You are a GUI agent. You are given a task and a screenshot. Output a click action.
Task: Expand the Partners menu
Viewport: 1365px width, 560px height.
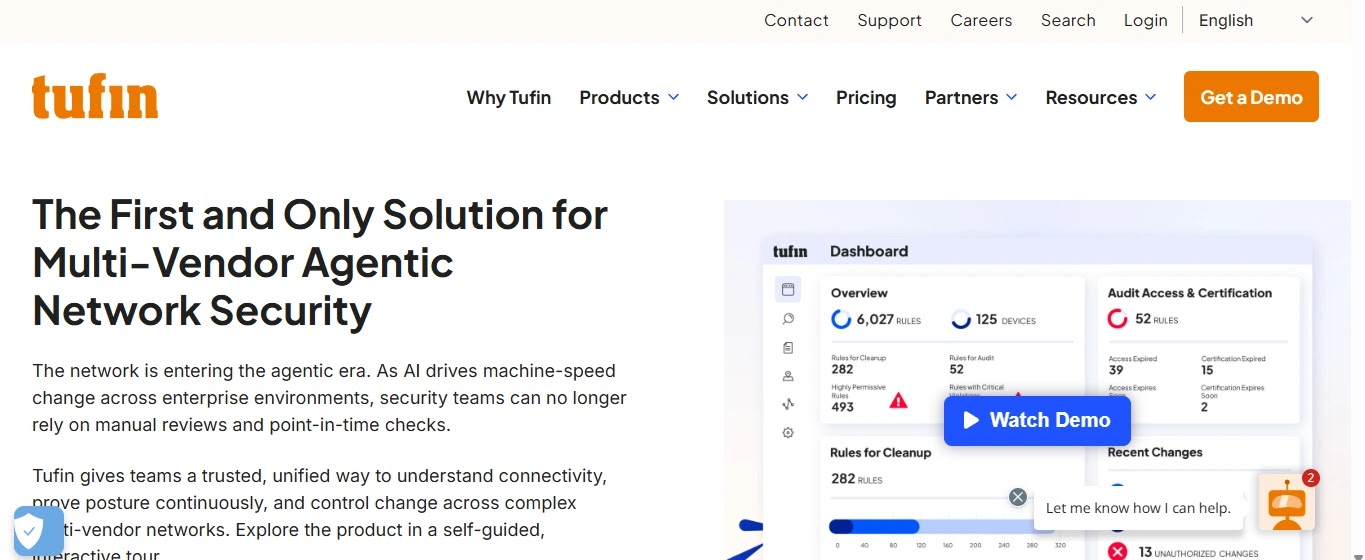[x=971, y=97]
